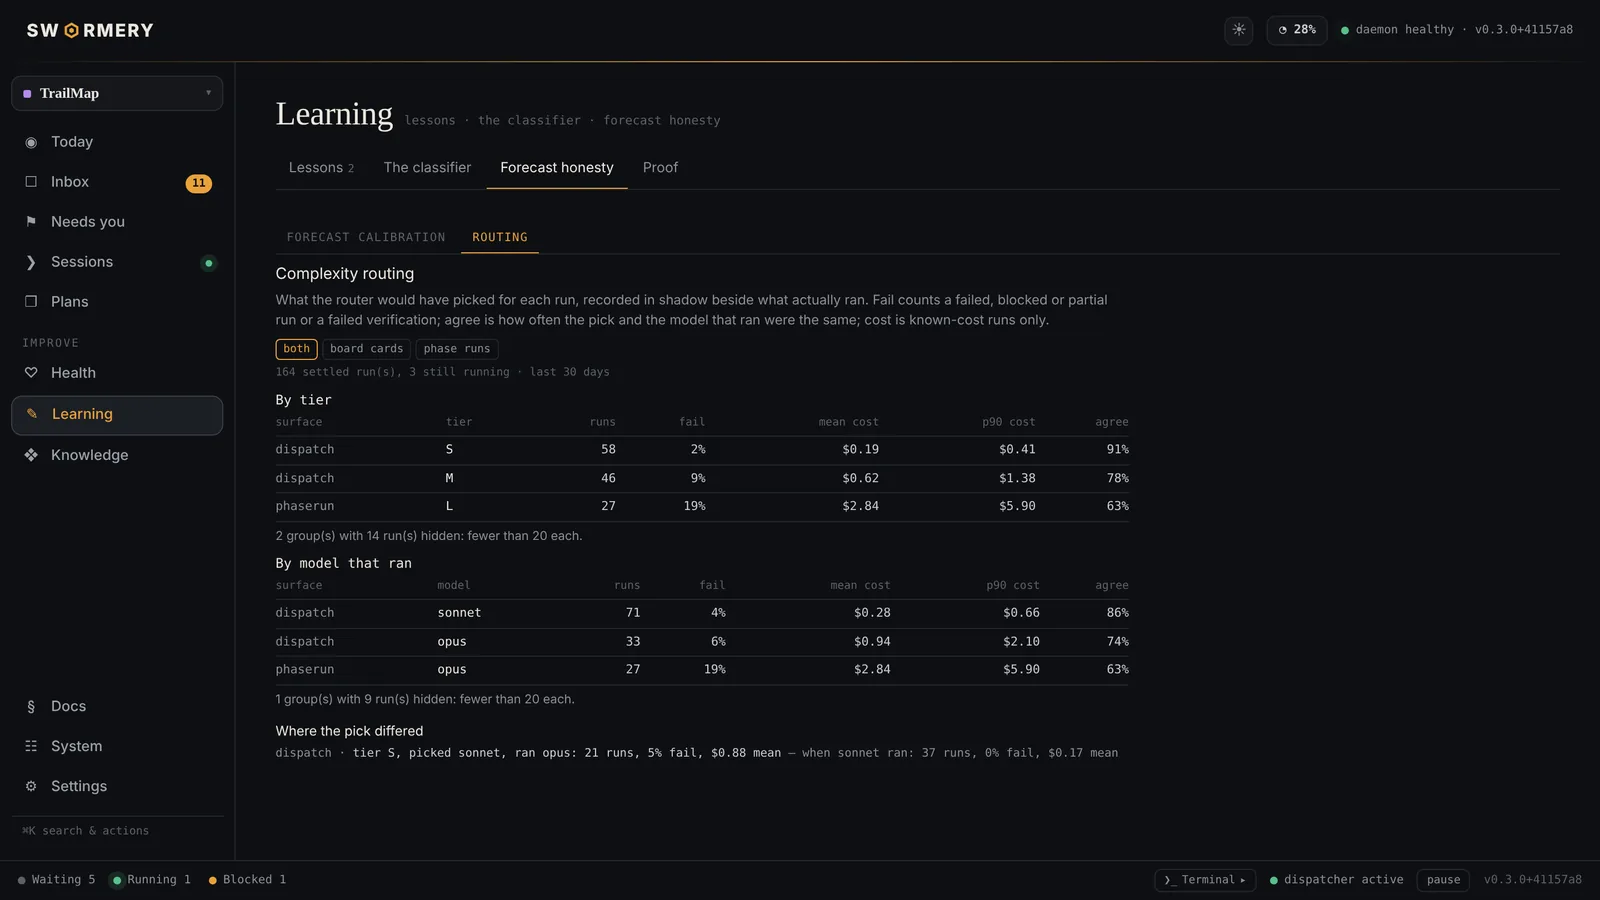Click the daemon healthy status text
Viewport: 1600px width, 900px height.
[1405, 30]
